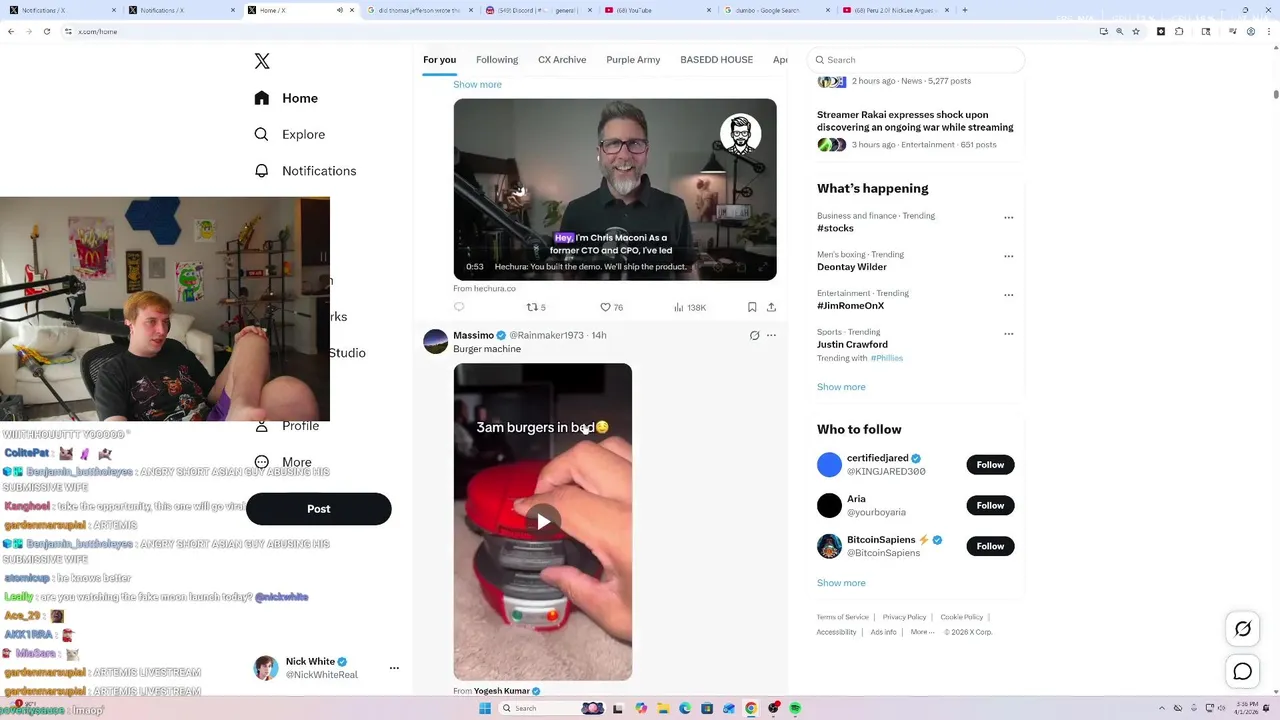This screenshot has width=1280, height=720.
Task: Repost the Hechura post with 5 reposts
Action: [536, 307]
